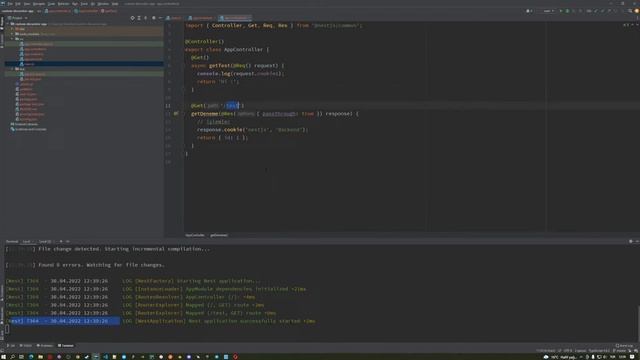Click the 'Nest application successfully started' log line

click(160, 321)
